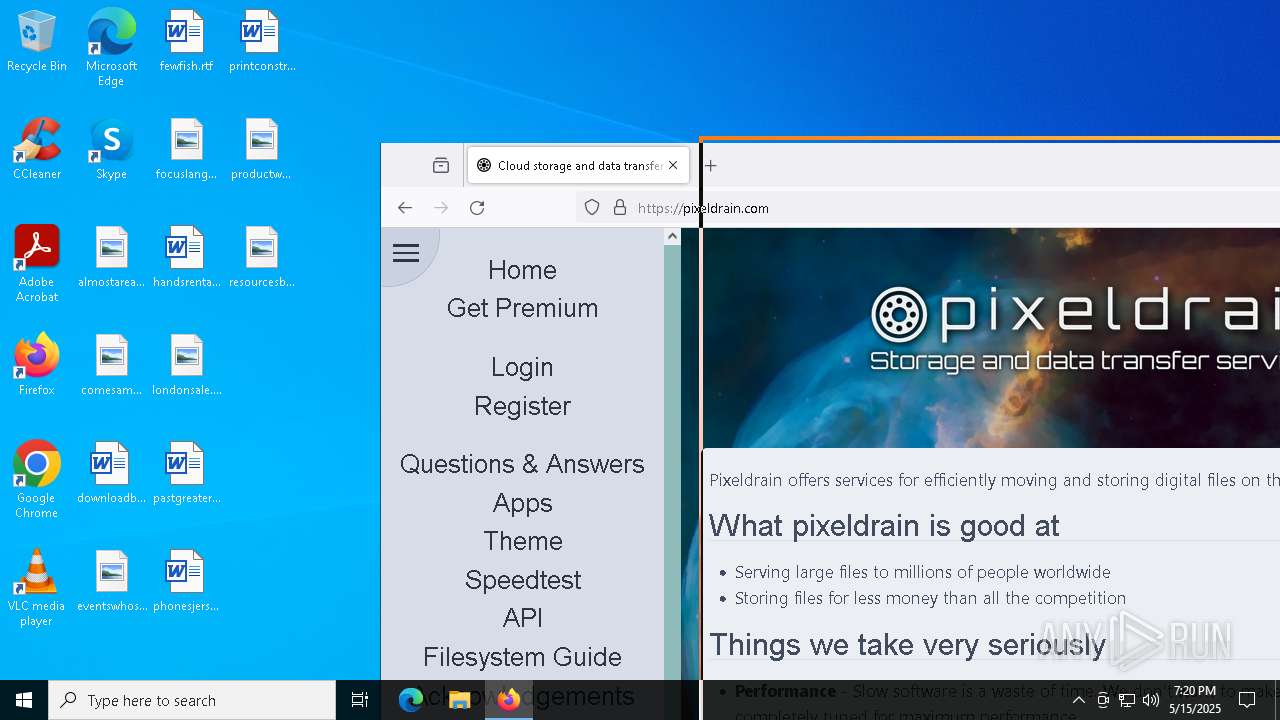This screenshot has height=720, width=1280.
Task: Select the focuslang... image file icon
Action: point(186,150)
